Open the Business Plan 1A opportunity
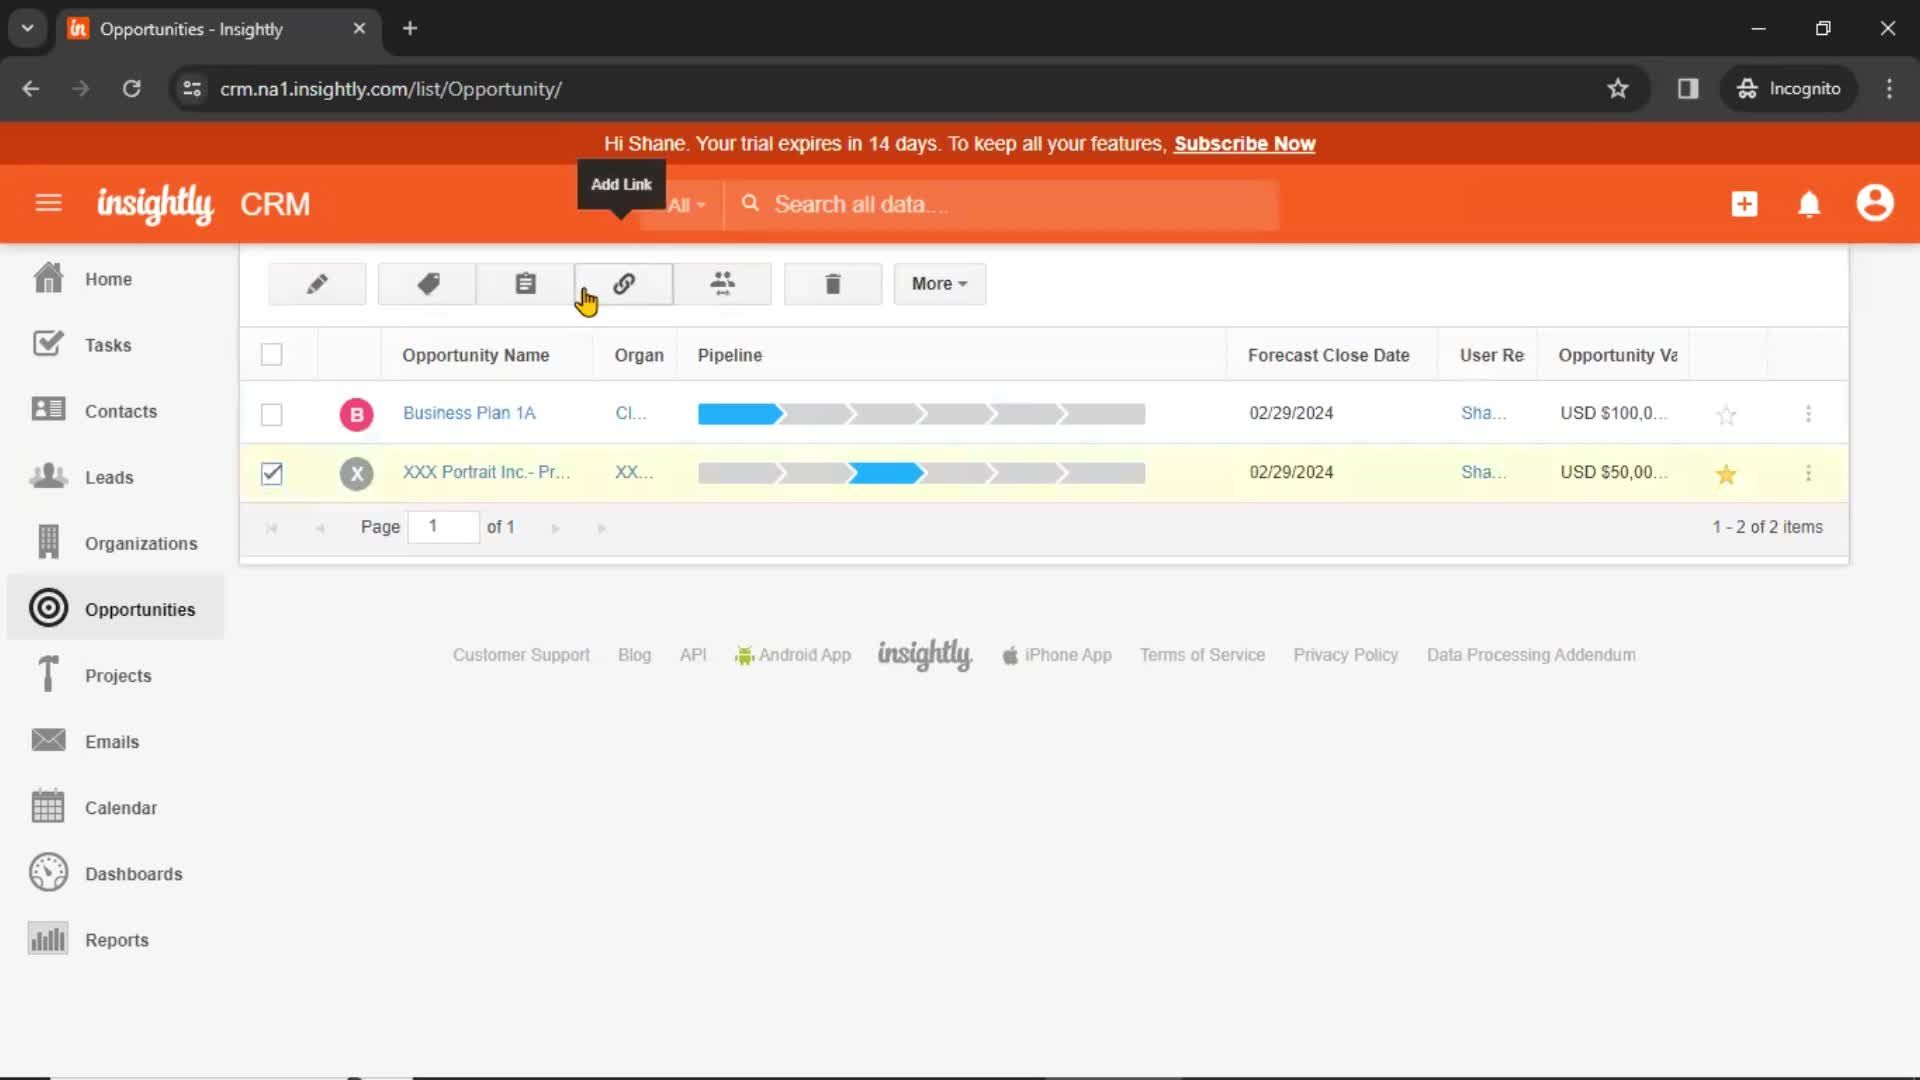The height and width of the screenshot is (1080, 1920). (x=469, y=413)
